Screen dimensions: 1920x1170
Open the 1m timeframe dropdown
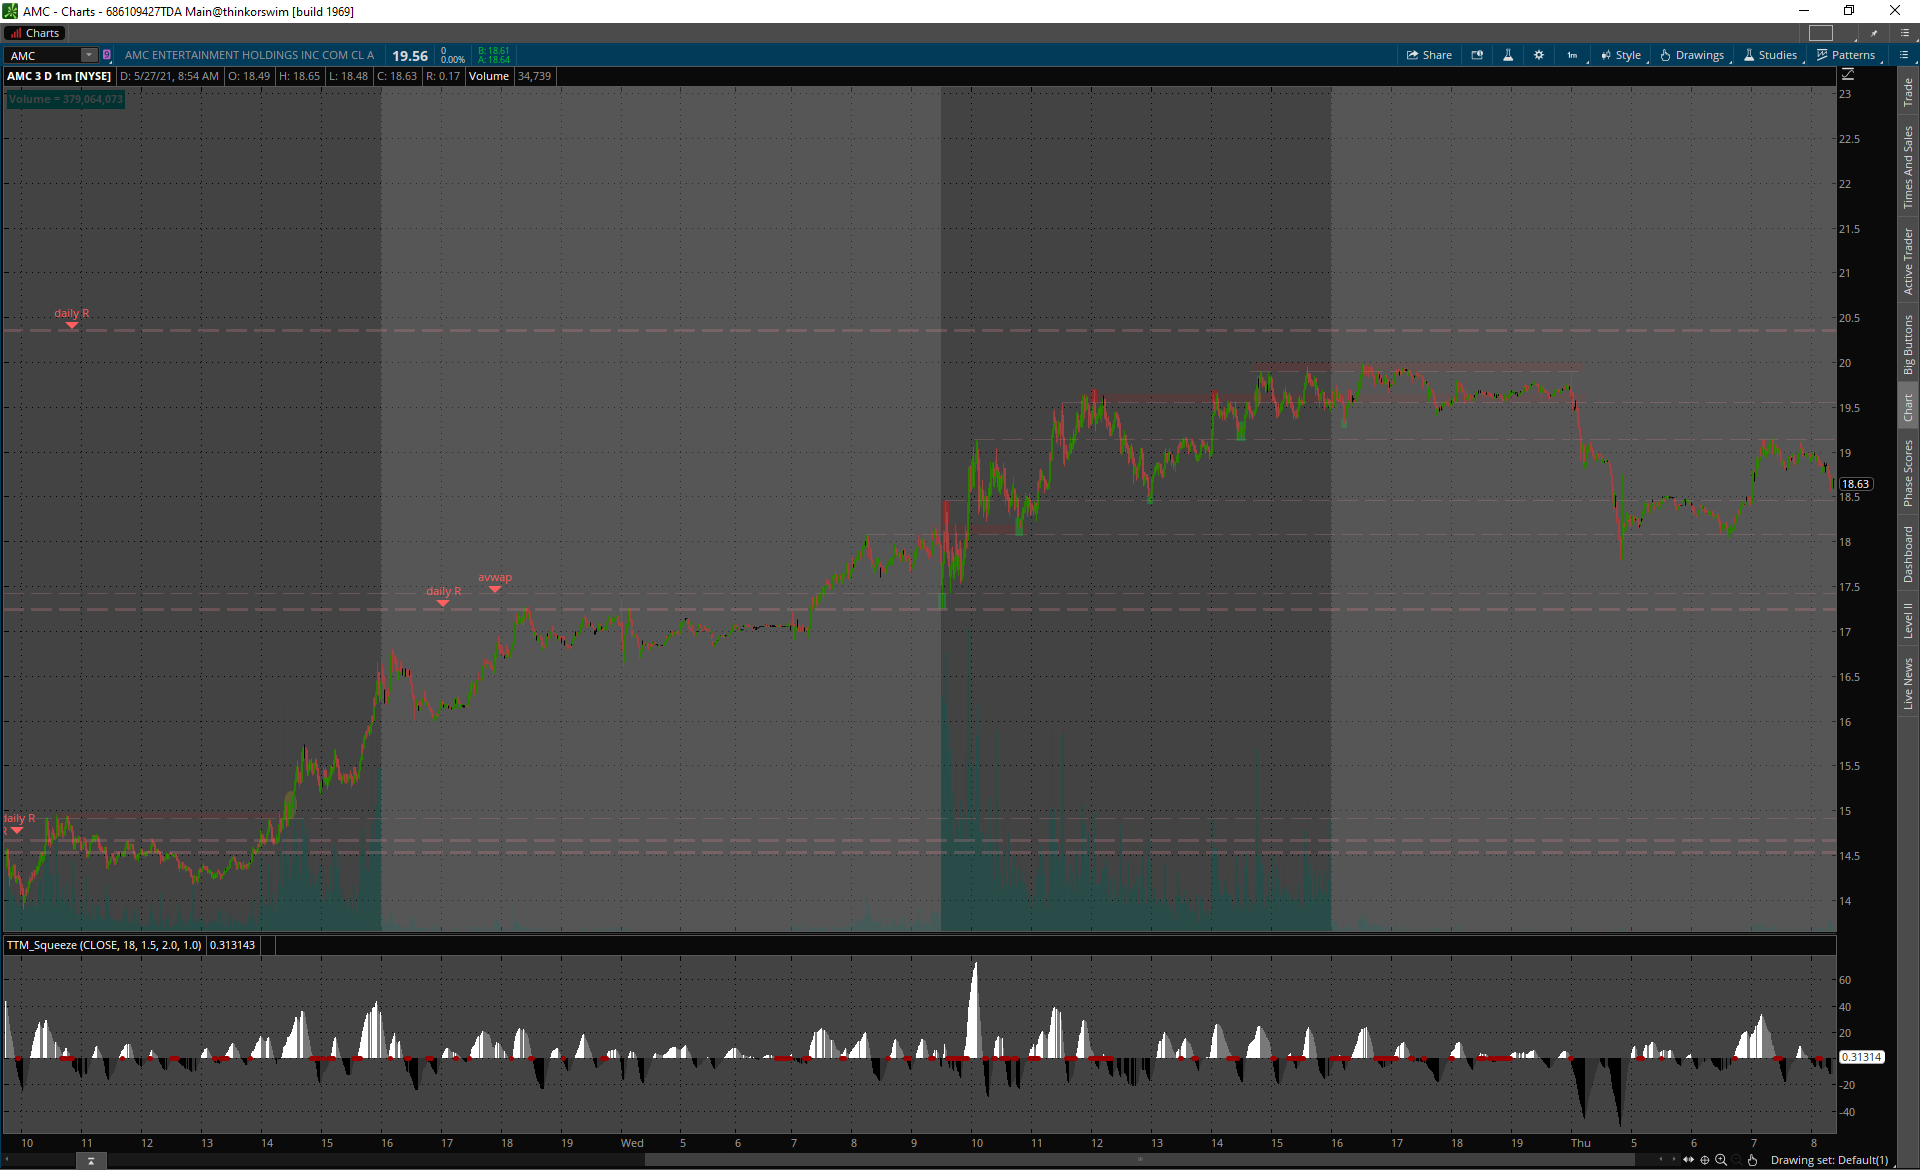tap(1573, 55)
